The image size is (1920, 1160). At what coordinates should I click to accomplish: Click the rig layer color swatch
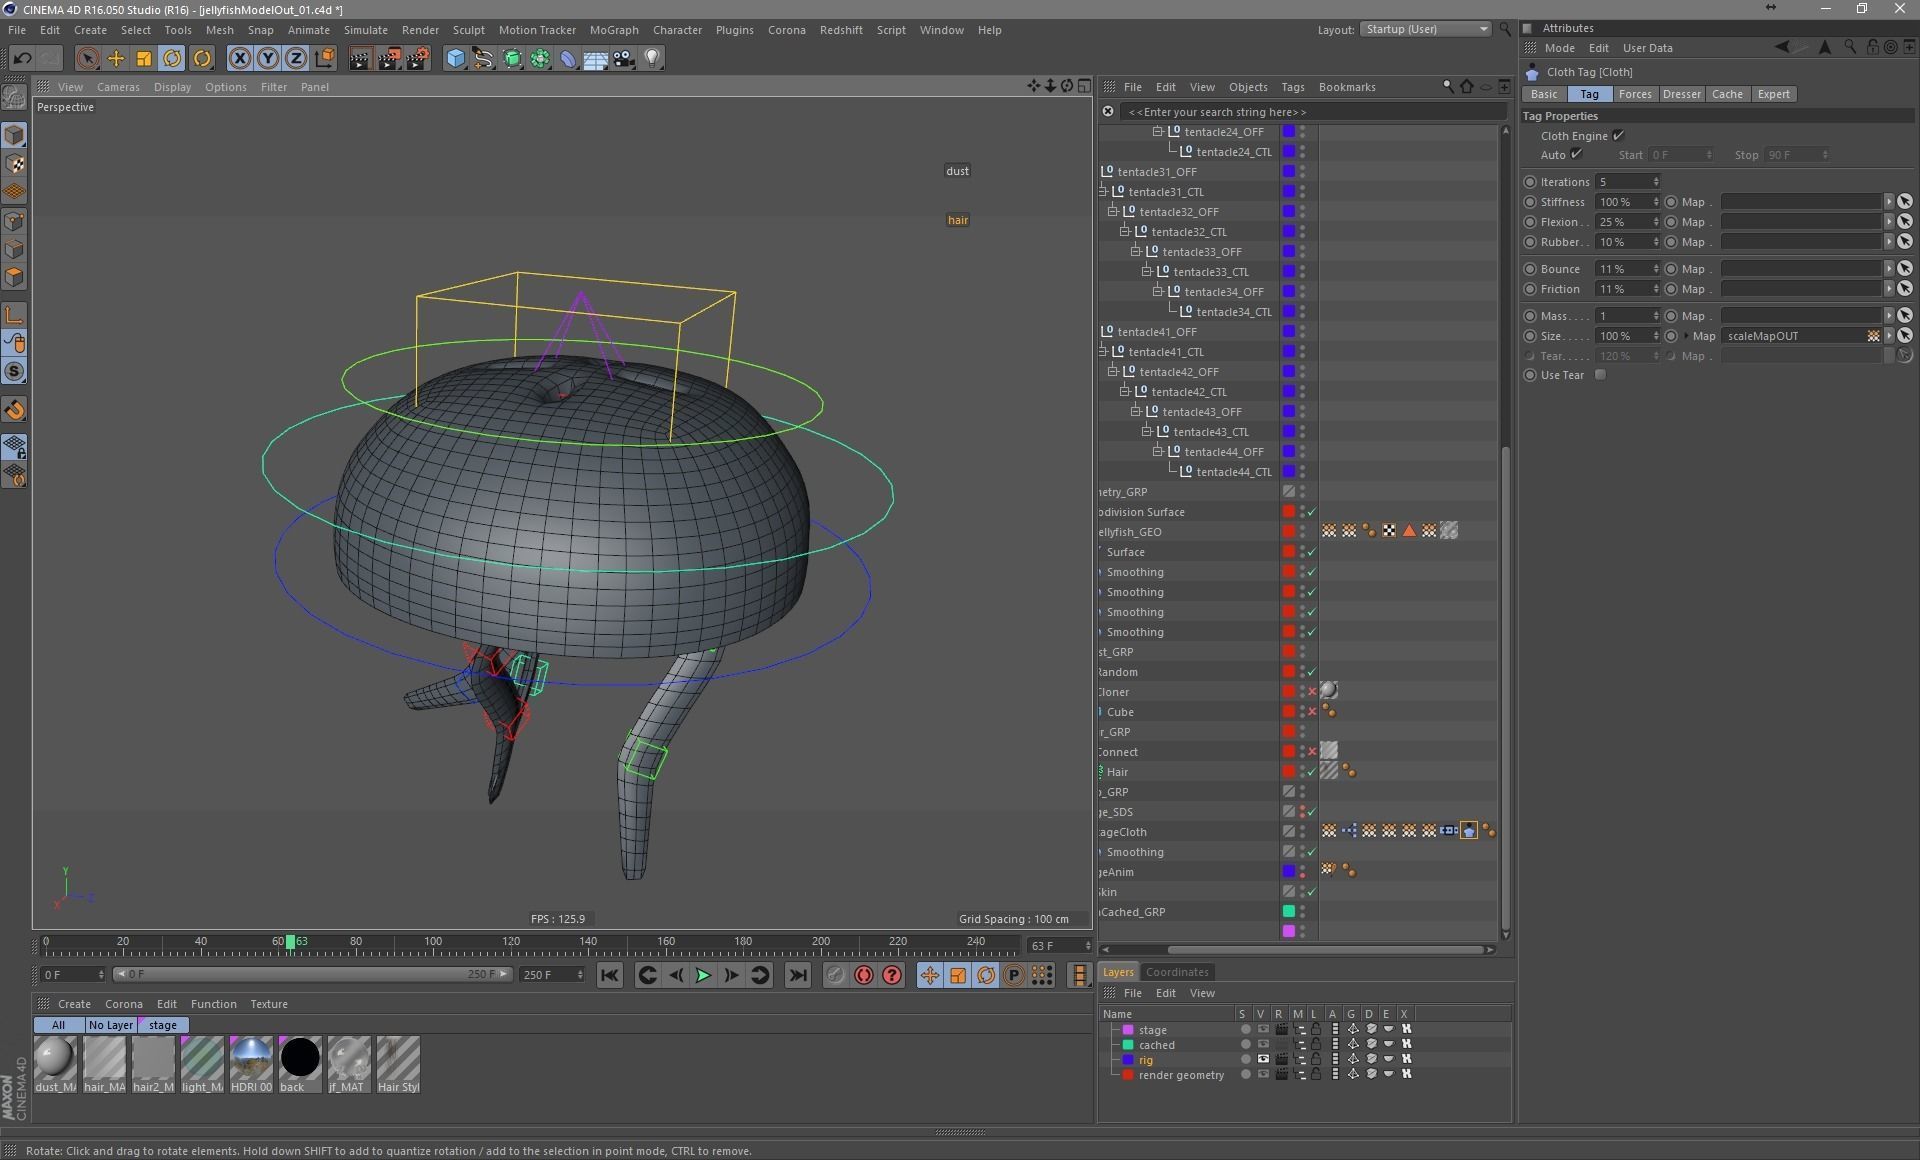click(x=1128, y=1060)
